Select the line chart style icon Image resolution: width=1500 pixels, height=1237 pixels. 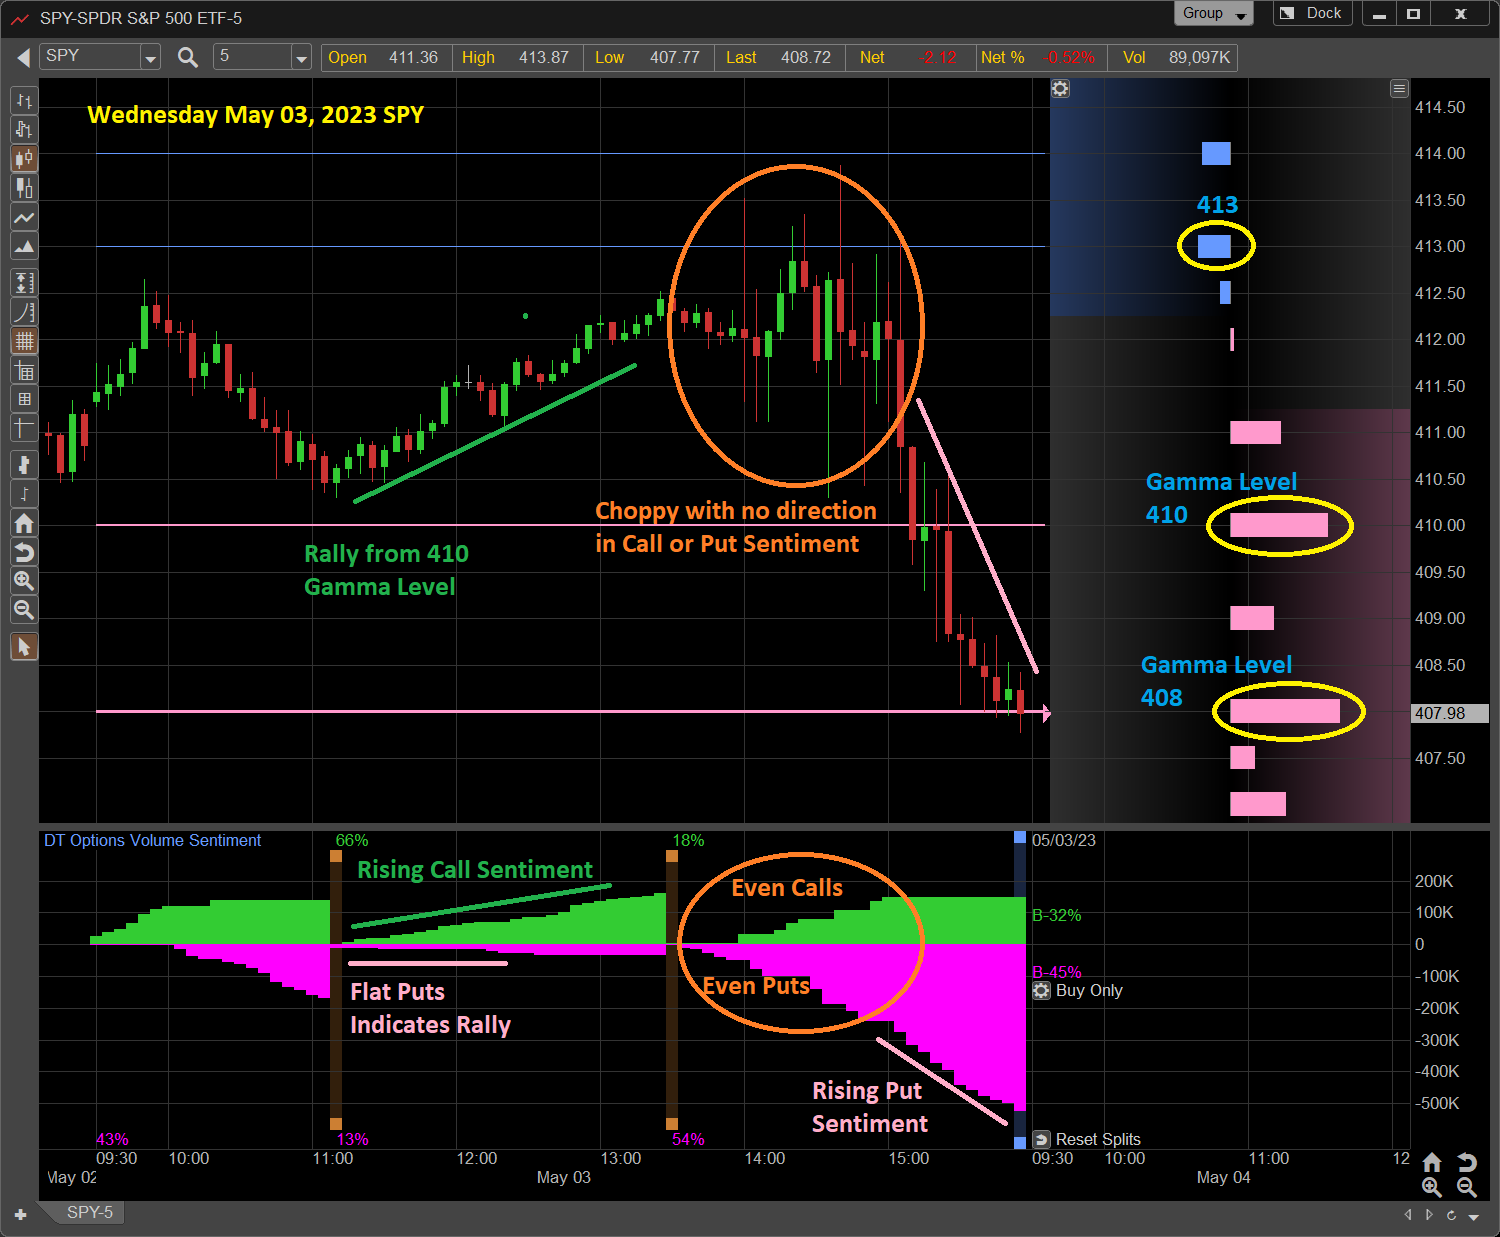pyautogui.click(x=24, y=217)
